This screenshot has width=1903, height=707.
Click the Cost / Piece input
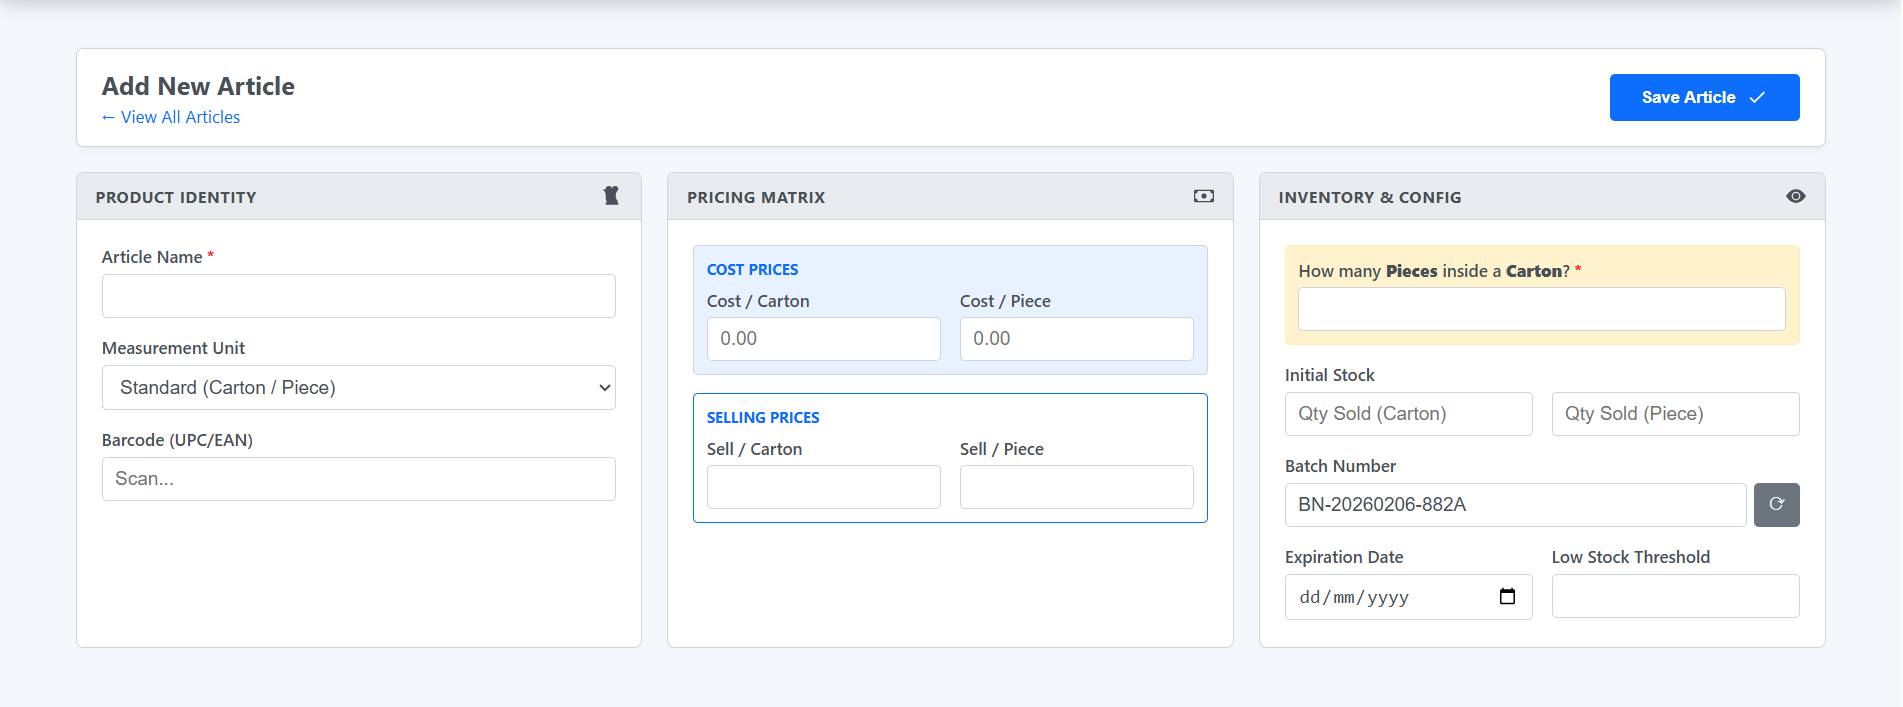coord(1077,339)
